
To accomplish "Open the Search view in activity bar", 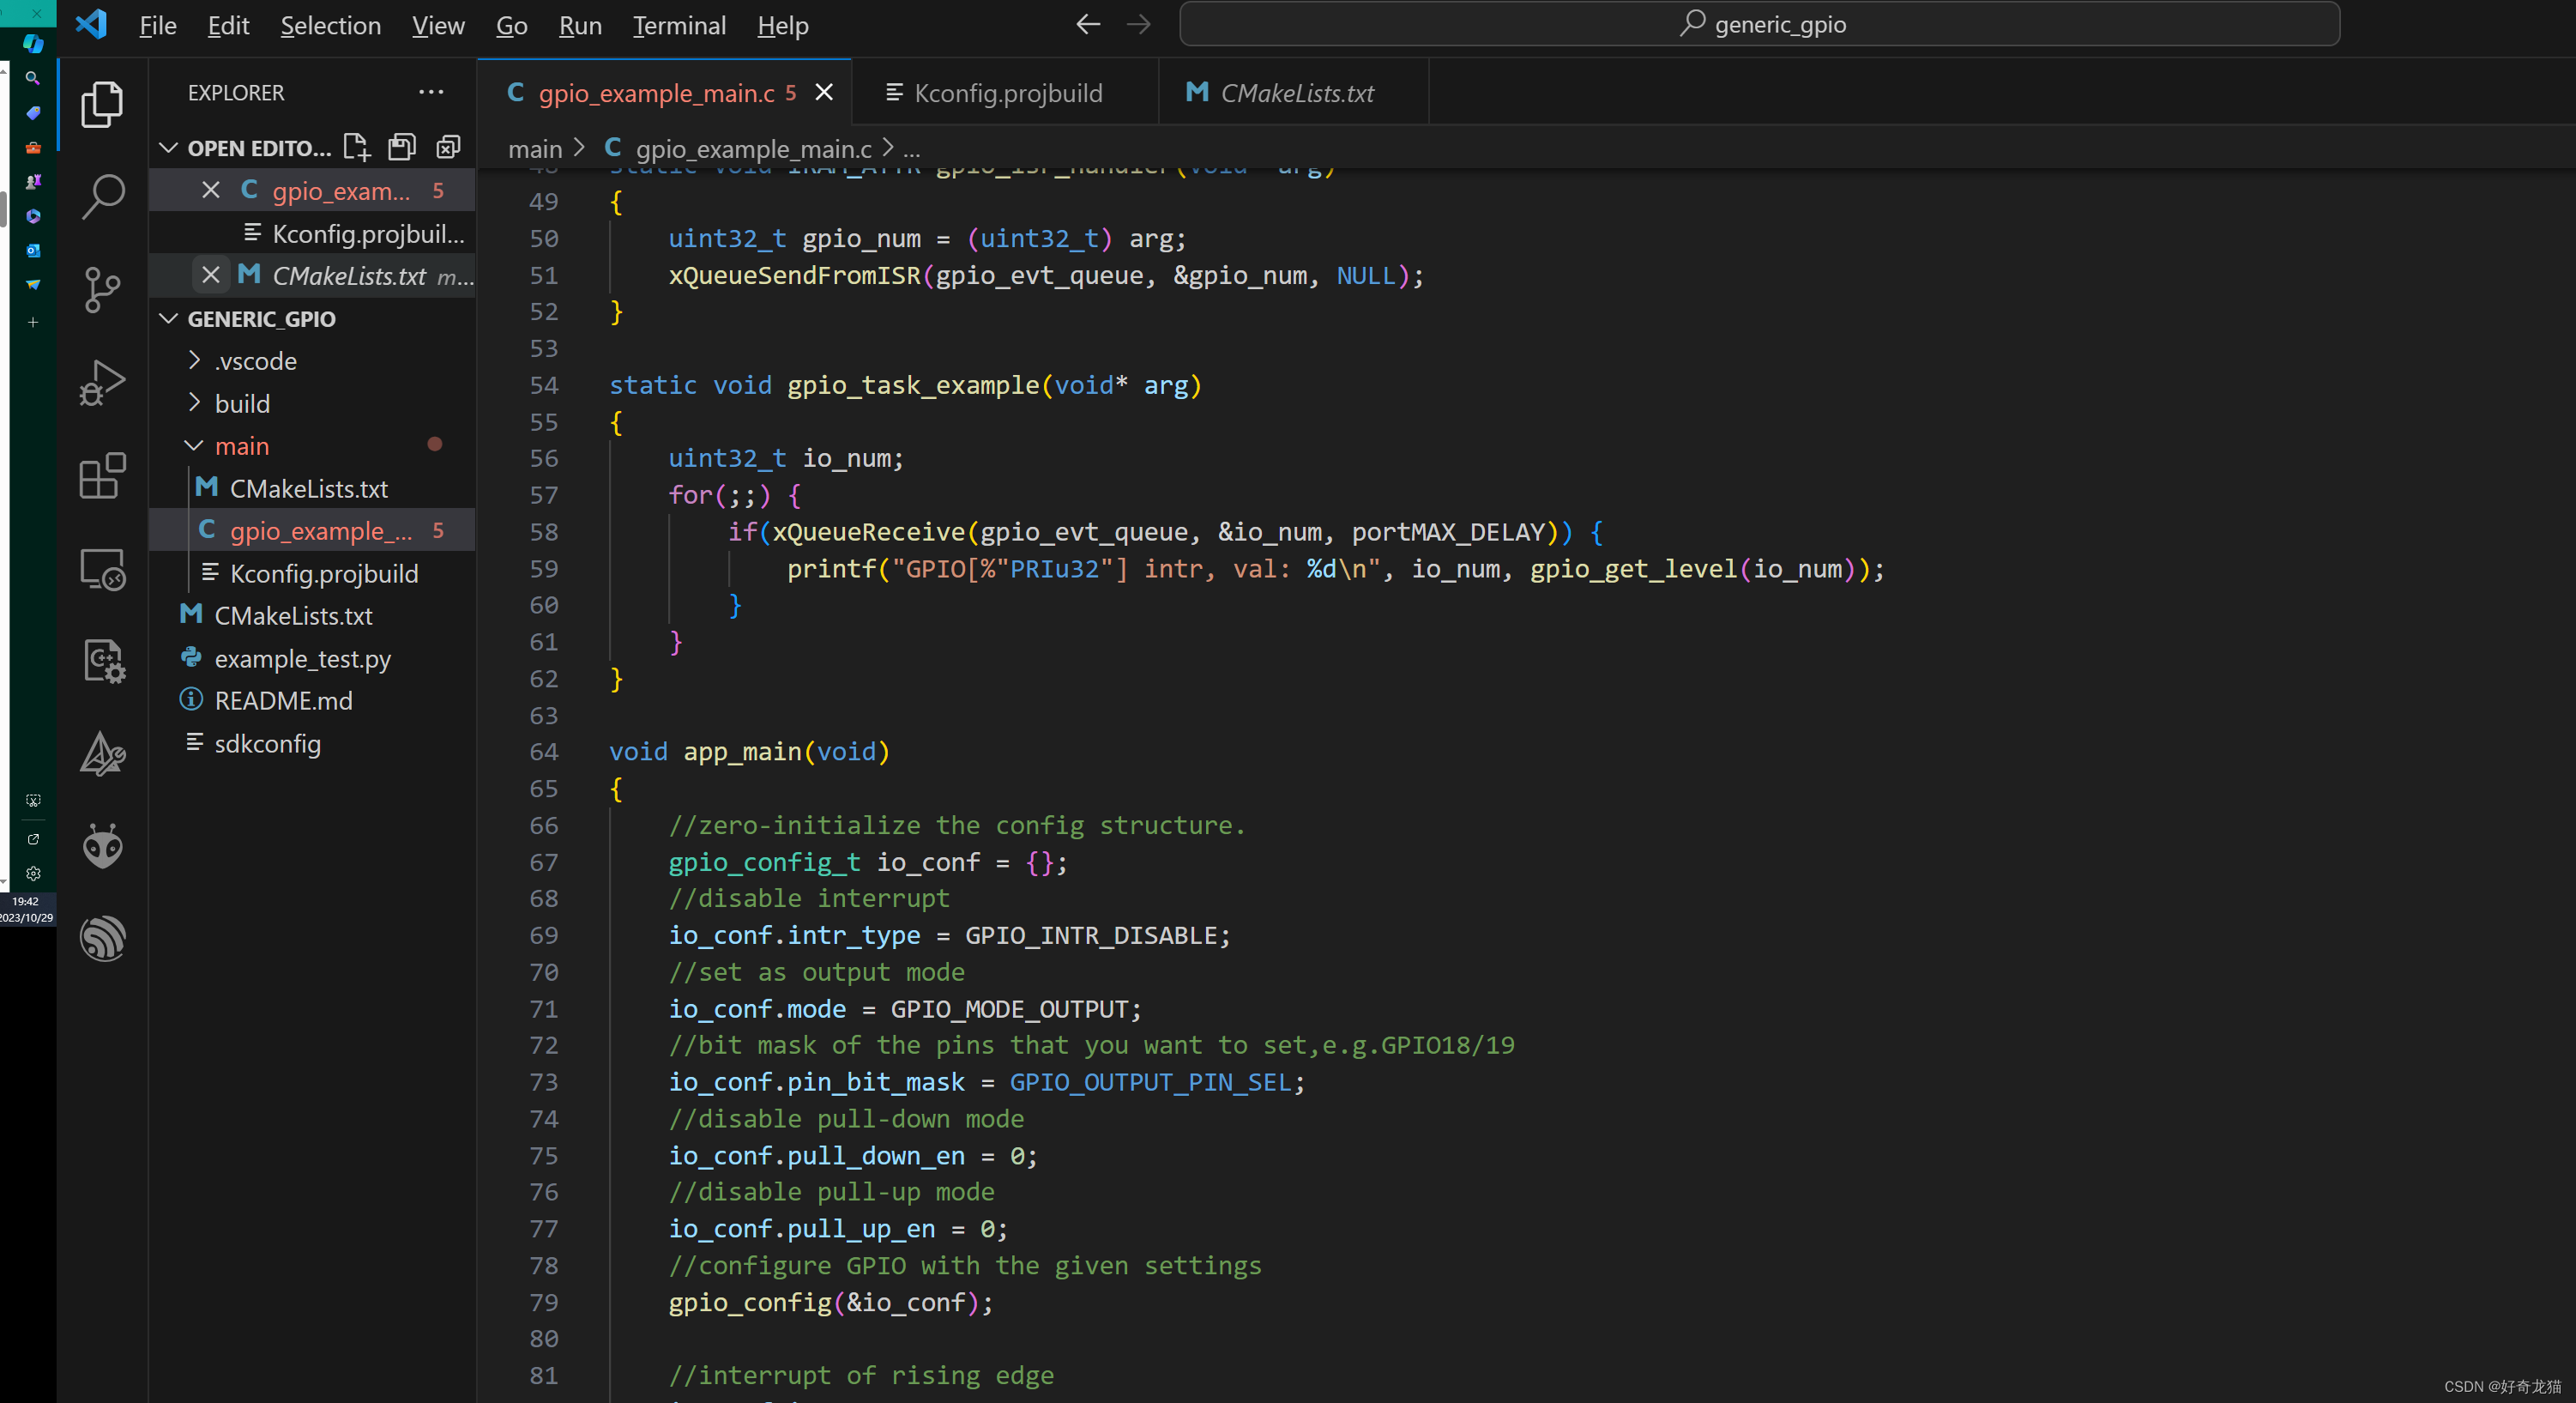I will coord(102,196).
